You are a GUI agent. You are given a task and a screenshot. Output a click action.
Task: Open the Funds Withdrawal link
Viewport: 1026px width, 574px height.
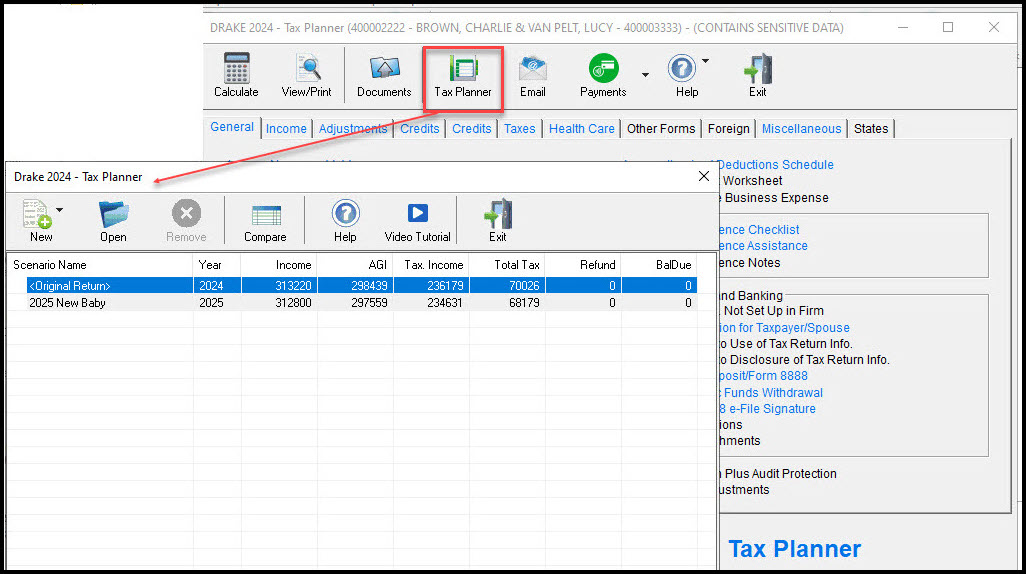770,393
